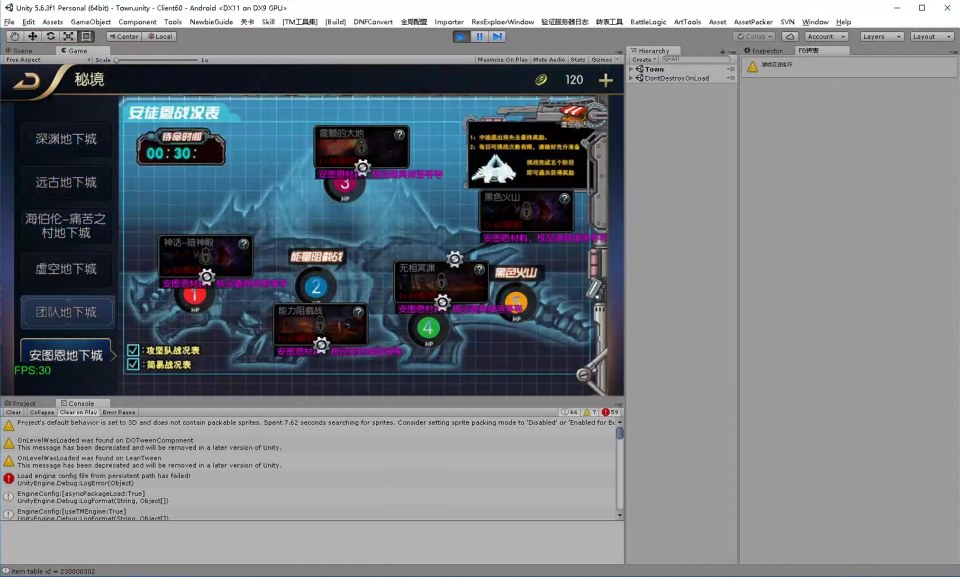The width and height of the screenshot is (960, 577).
Task: Open the GameObject menu
Action: (x=91, y=21)
